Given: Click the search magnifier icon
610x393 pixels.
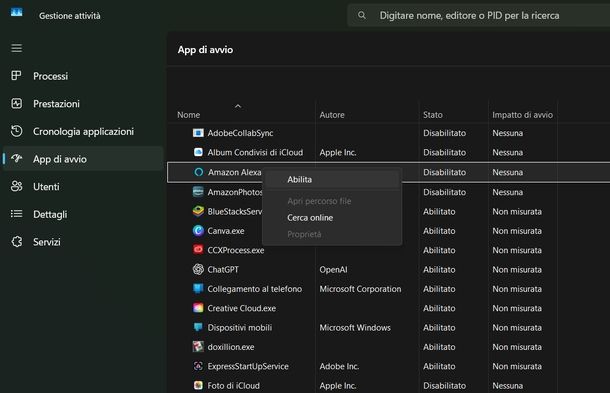Looking at the screenshot, I should pyautogui.click(x=362, y=15).
